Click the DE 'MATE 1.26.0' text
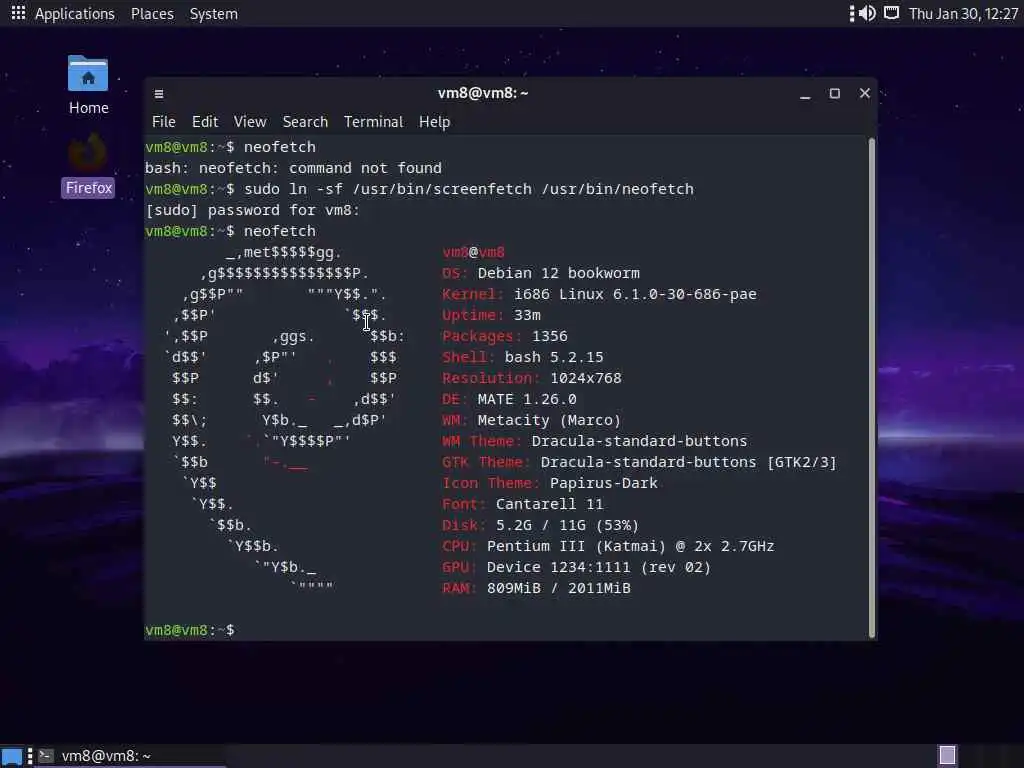 pyautogui.click(x=527, y=399)
